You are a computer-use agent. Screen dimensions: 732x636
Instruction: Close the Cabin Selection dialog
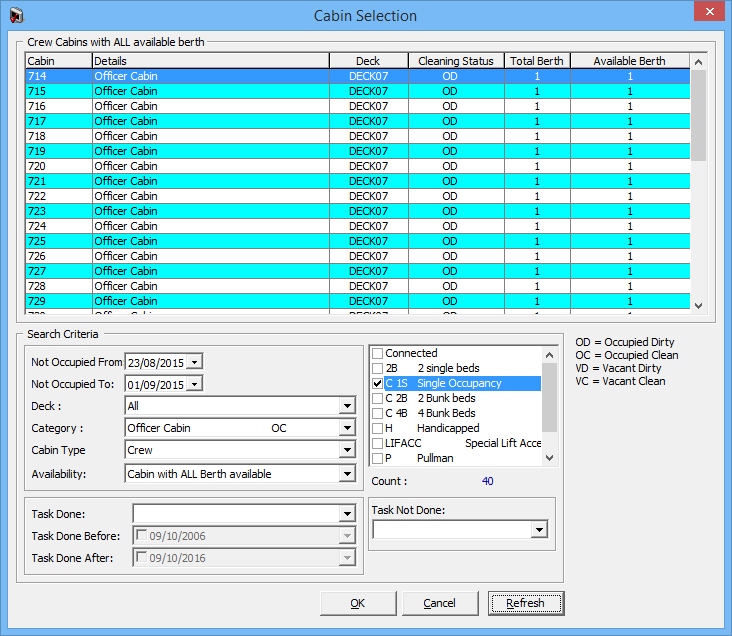pos(709,11)
